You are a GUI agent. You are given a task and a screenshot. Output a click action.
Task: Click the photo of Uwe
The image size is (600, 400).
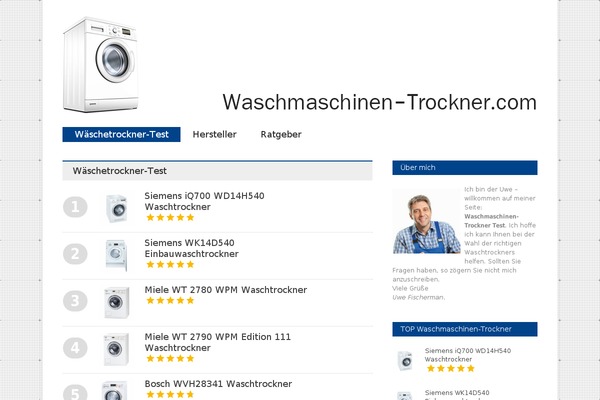[426, 221]
